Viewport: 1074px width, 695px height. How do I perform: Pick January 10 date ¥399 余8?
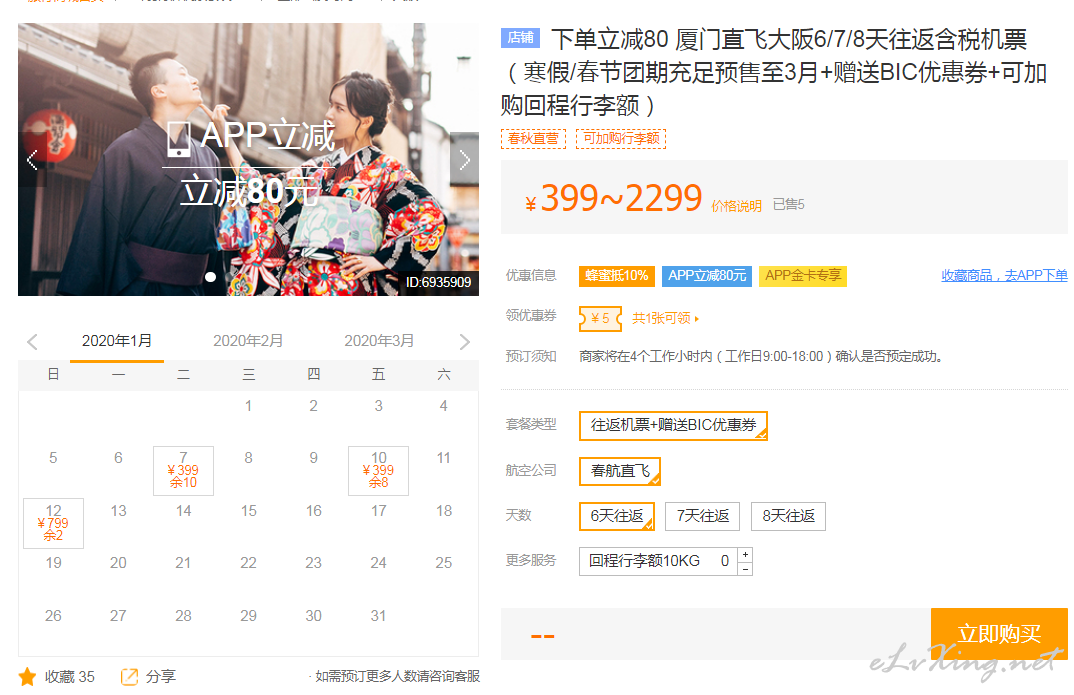coord(379,470)
